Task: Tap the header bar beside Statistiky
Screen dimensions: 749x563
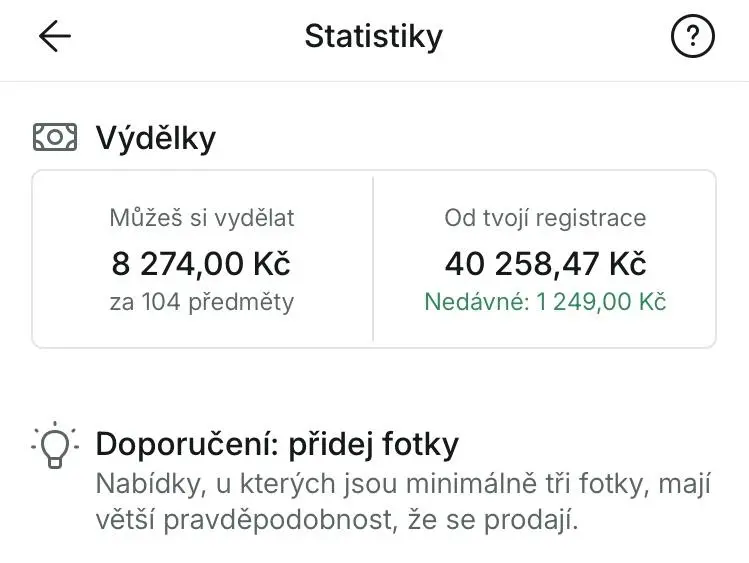Action: coord(374,41)
